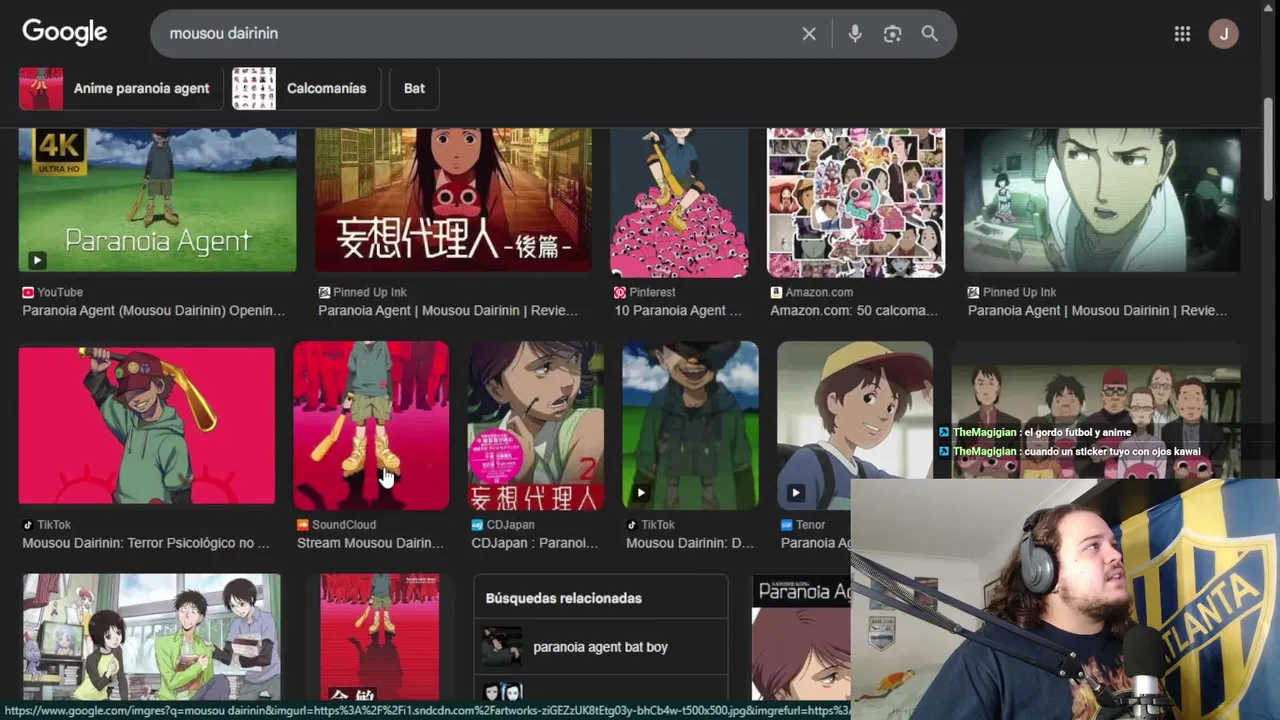Open the CDJapan volume 2 cover thumbnail

(535, 425)
